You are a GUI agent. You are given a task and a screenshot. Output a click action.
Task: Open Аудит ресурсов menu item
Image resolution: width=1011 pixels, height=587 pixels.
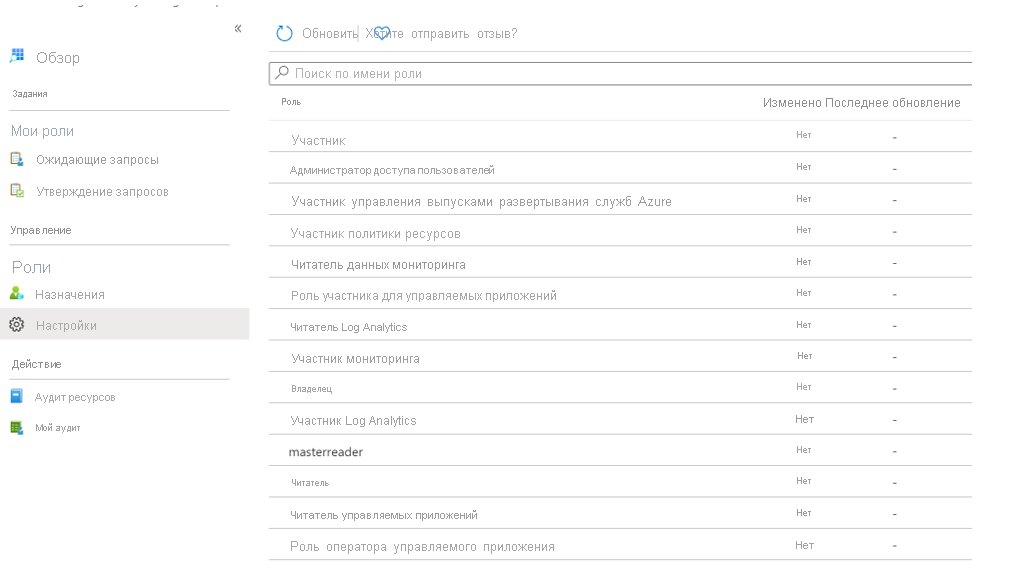(x=75, y=397)
